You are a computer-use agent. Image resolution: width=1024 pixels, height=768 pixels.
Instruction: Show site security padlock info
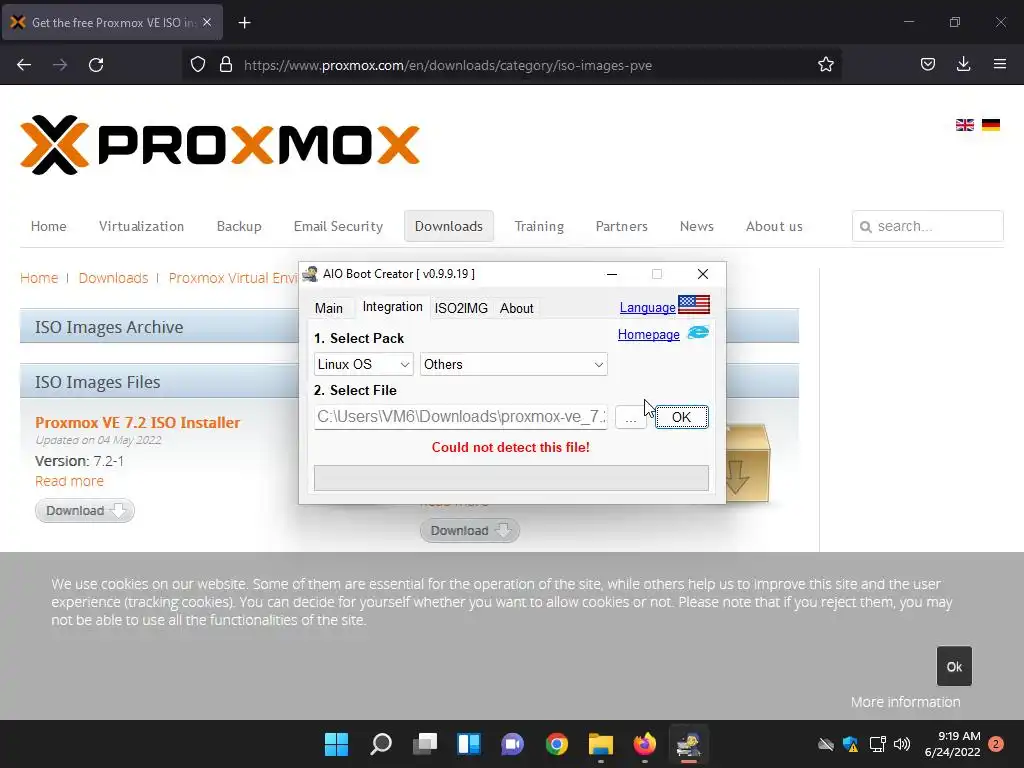(x=226, y=64)
